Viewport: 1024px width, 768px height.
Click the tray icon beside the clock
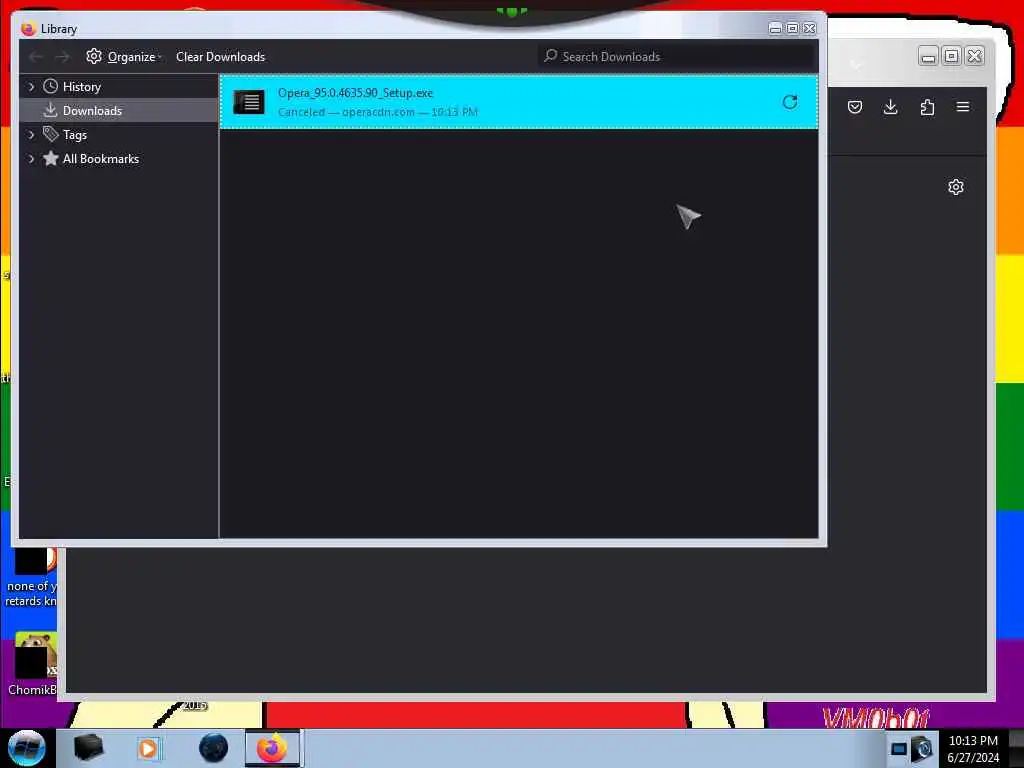922,749
